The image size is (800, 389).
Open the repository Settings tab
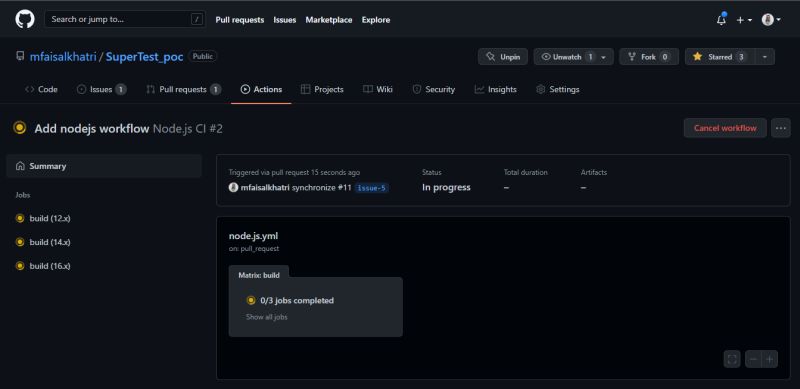558,89
